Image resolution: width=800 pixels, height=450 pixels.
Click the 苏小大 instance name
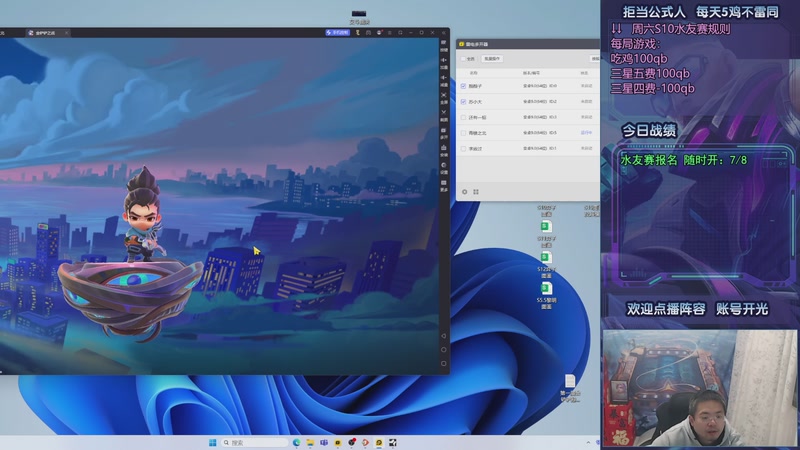[475, 102]
